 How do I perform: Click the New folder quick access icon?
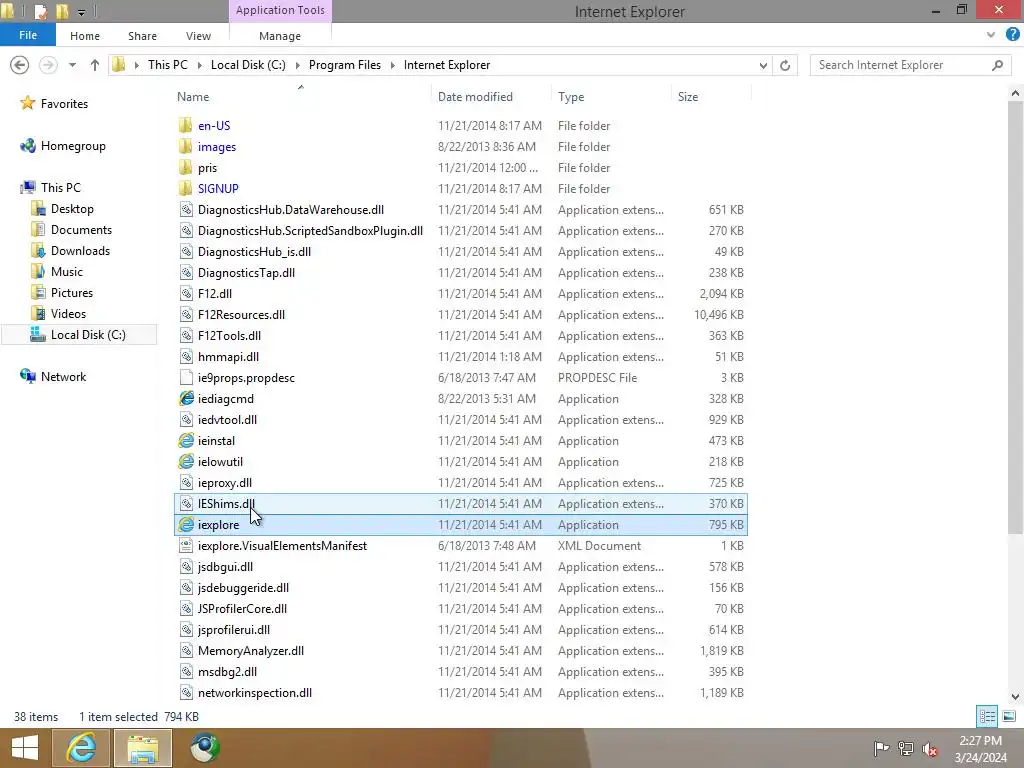point(62,11)
